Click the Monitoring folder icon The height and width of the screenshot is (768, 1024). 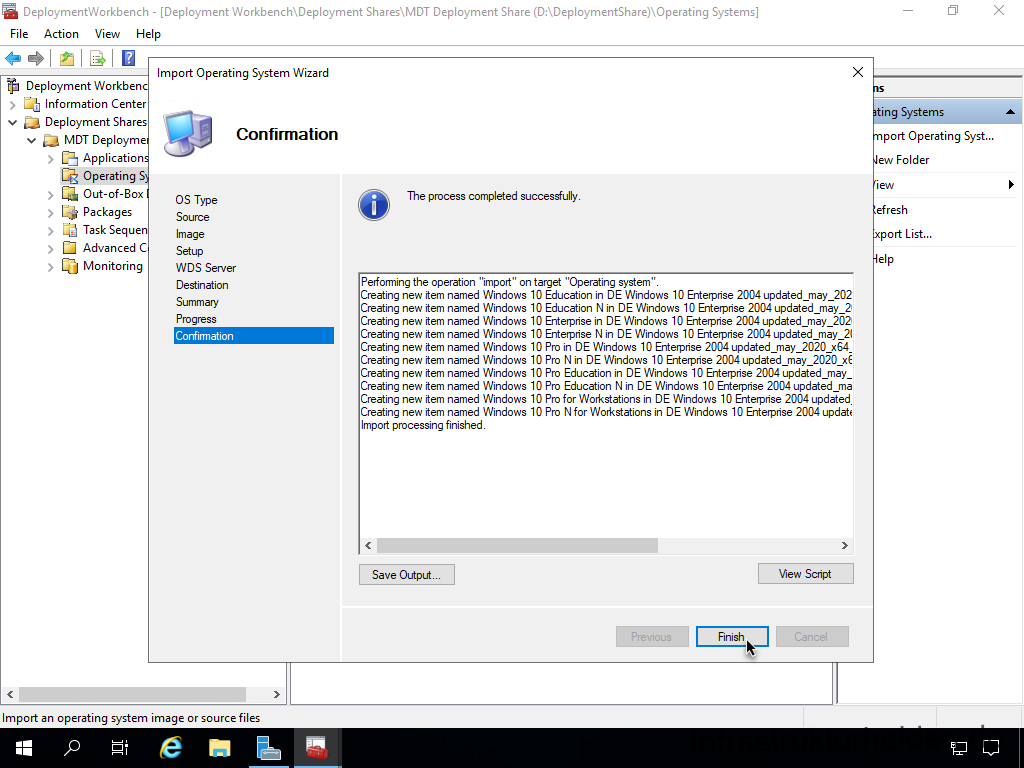point(70,266)
